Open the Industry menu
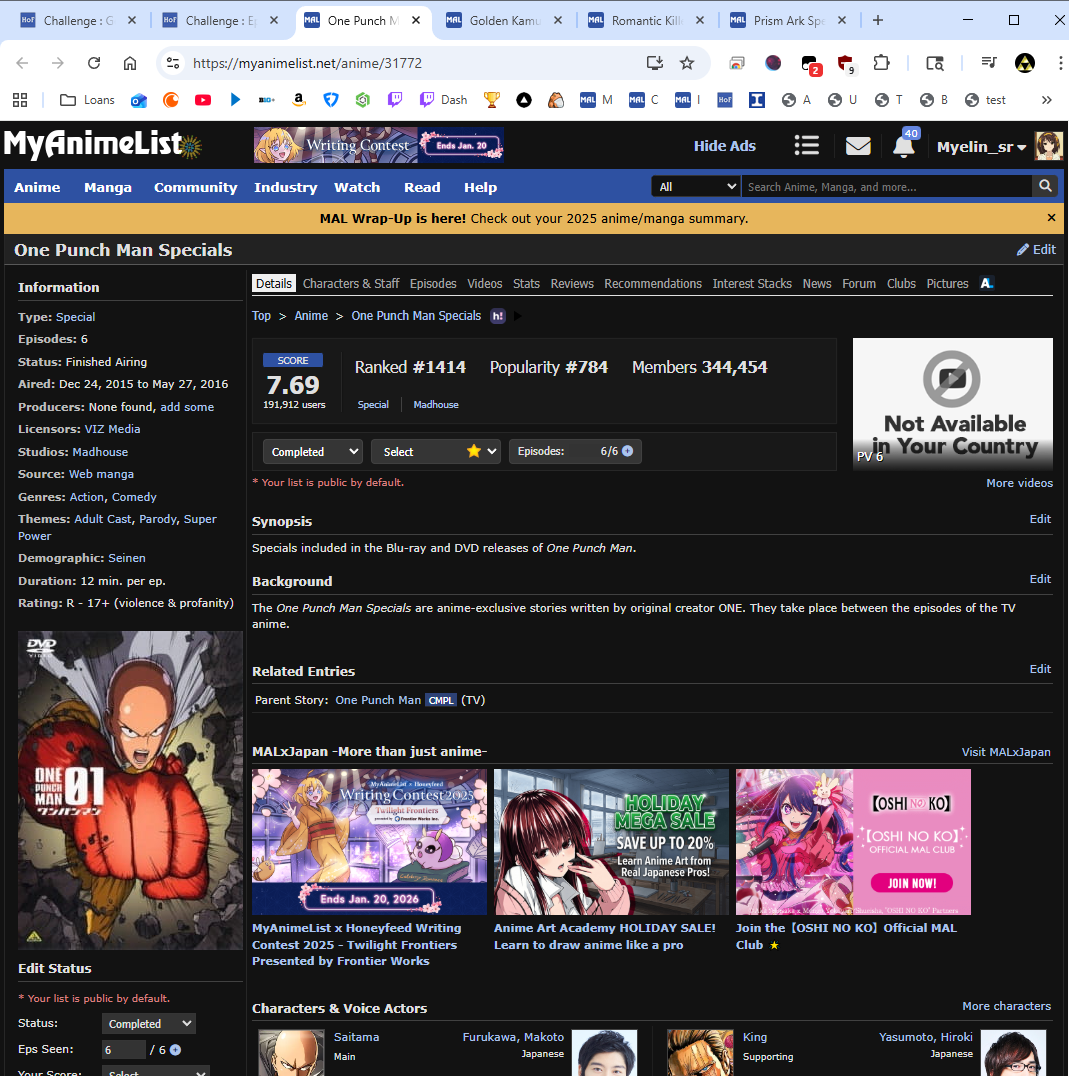Image resolution: width=1069 pixels, height=1076 pixels. tap(285, 187)
